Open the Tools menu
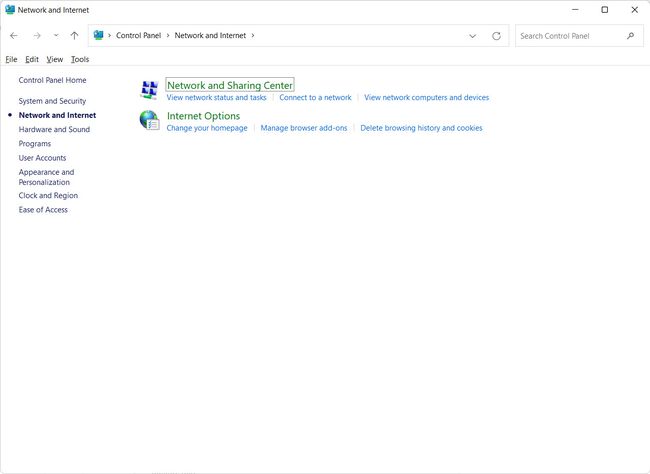 coord(80,59)
